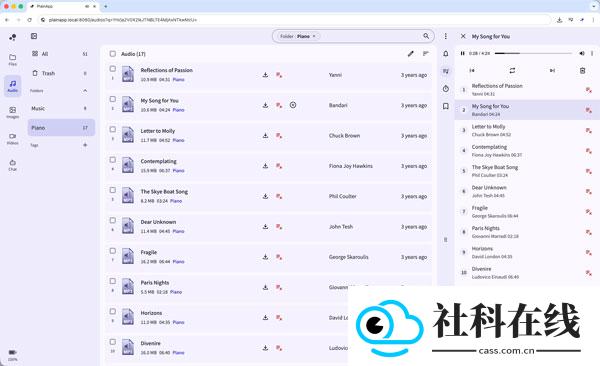
Task: Download Fragile audio file
Action: pyautogui.click(x=265, y=257)
